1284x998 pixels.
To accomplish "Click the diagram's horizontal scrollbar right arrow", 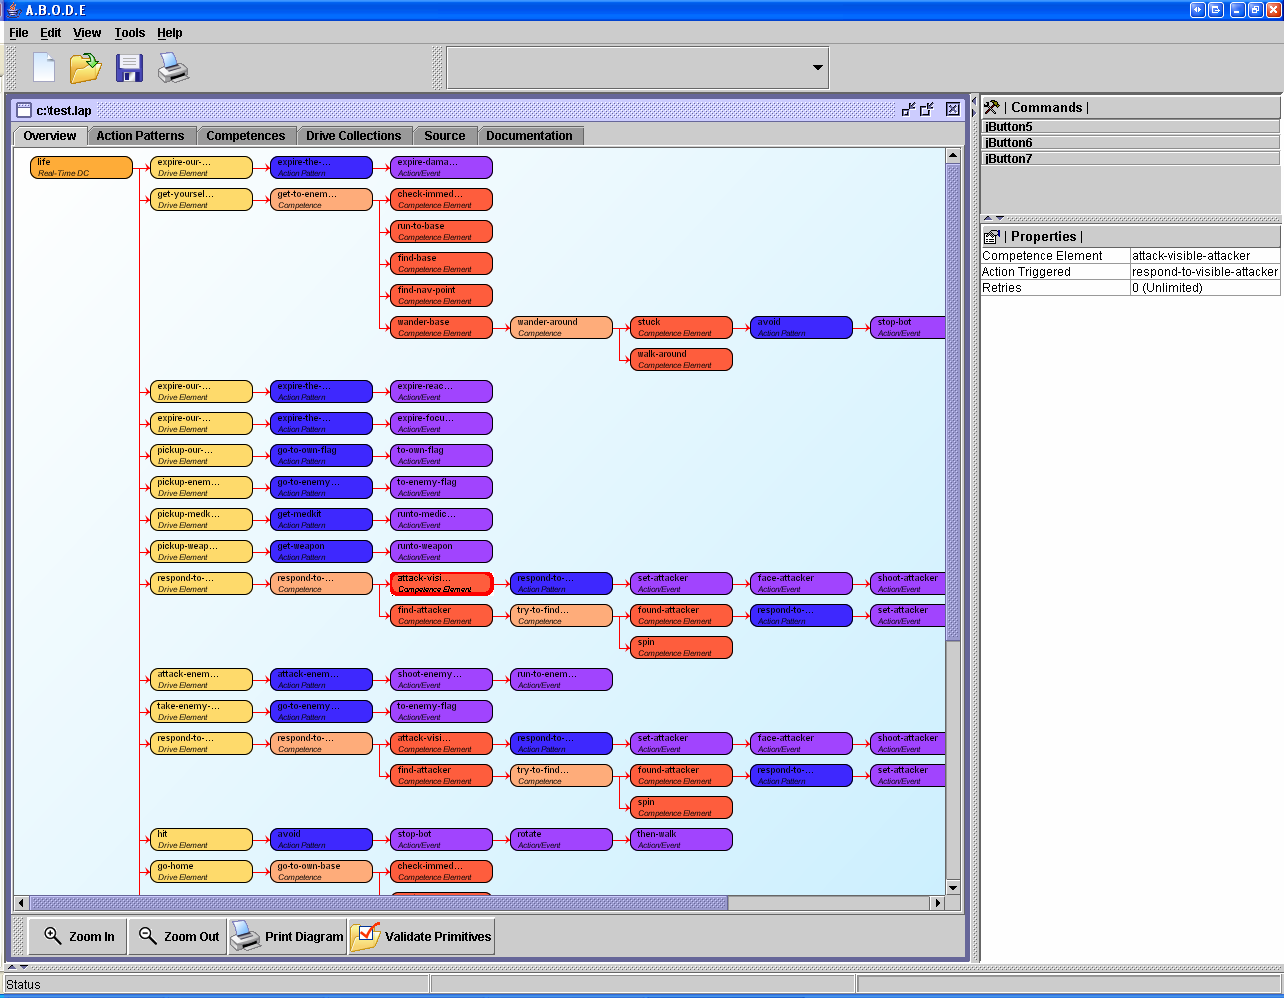I will pos(937,903).
